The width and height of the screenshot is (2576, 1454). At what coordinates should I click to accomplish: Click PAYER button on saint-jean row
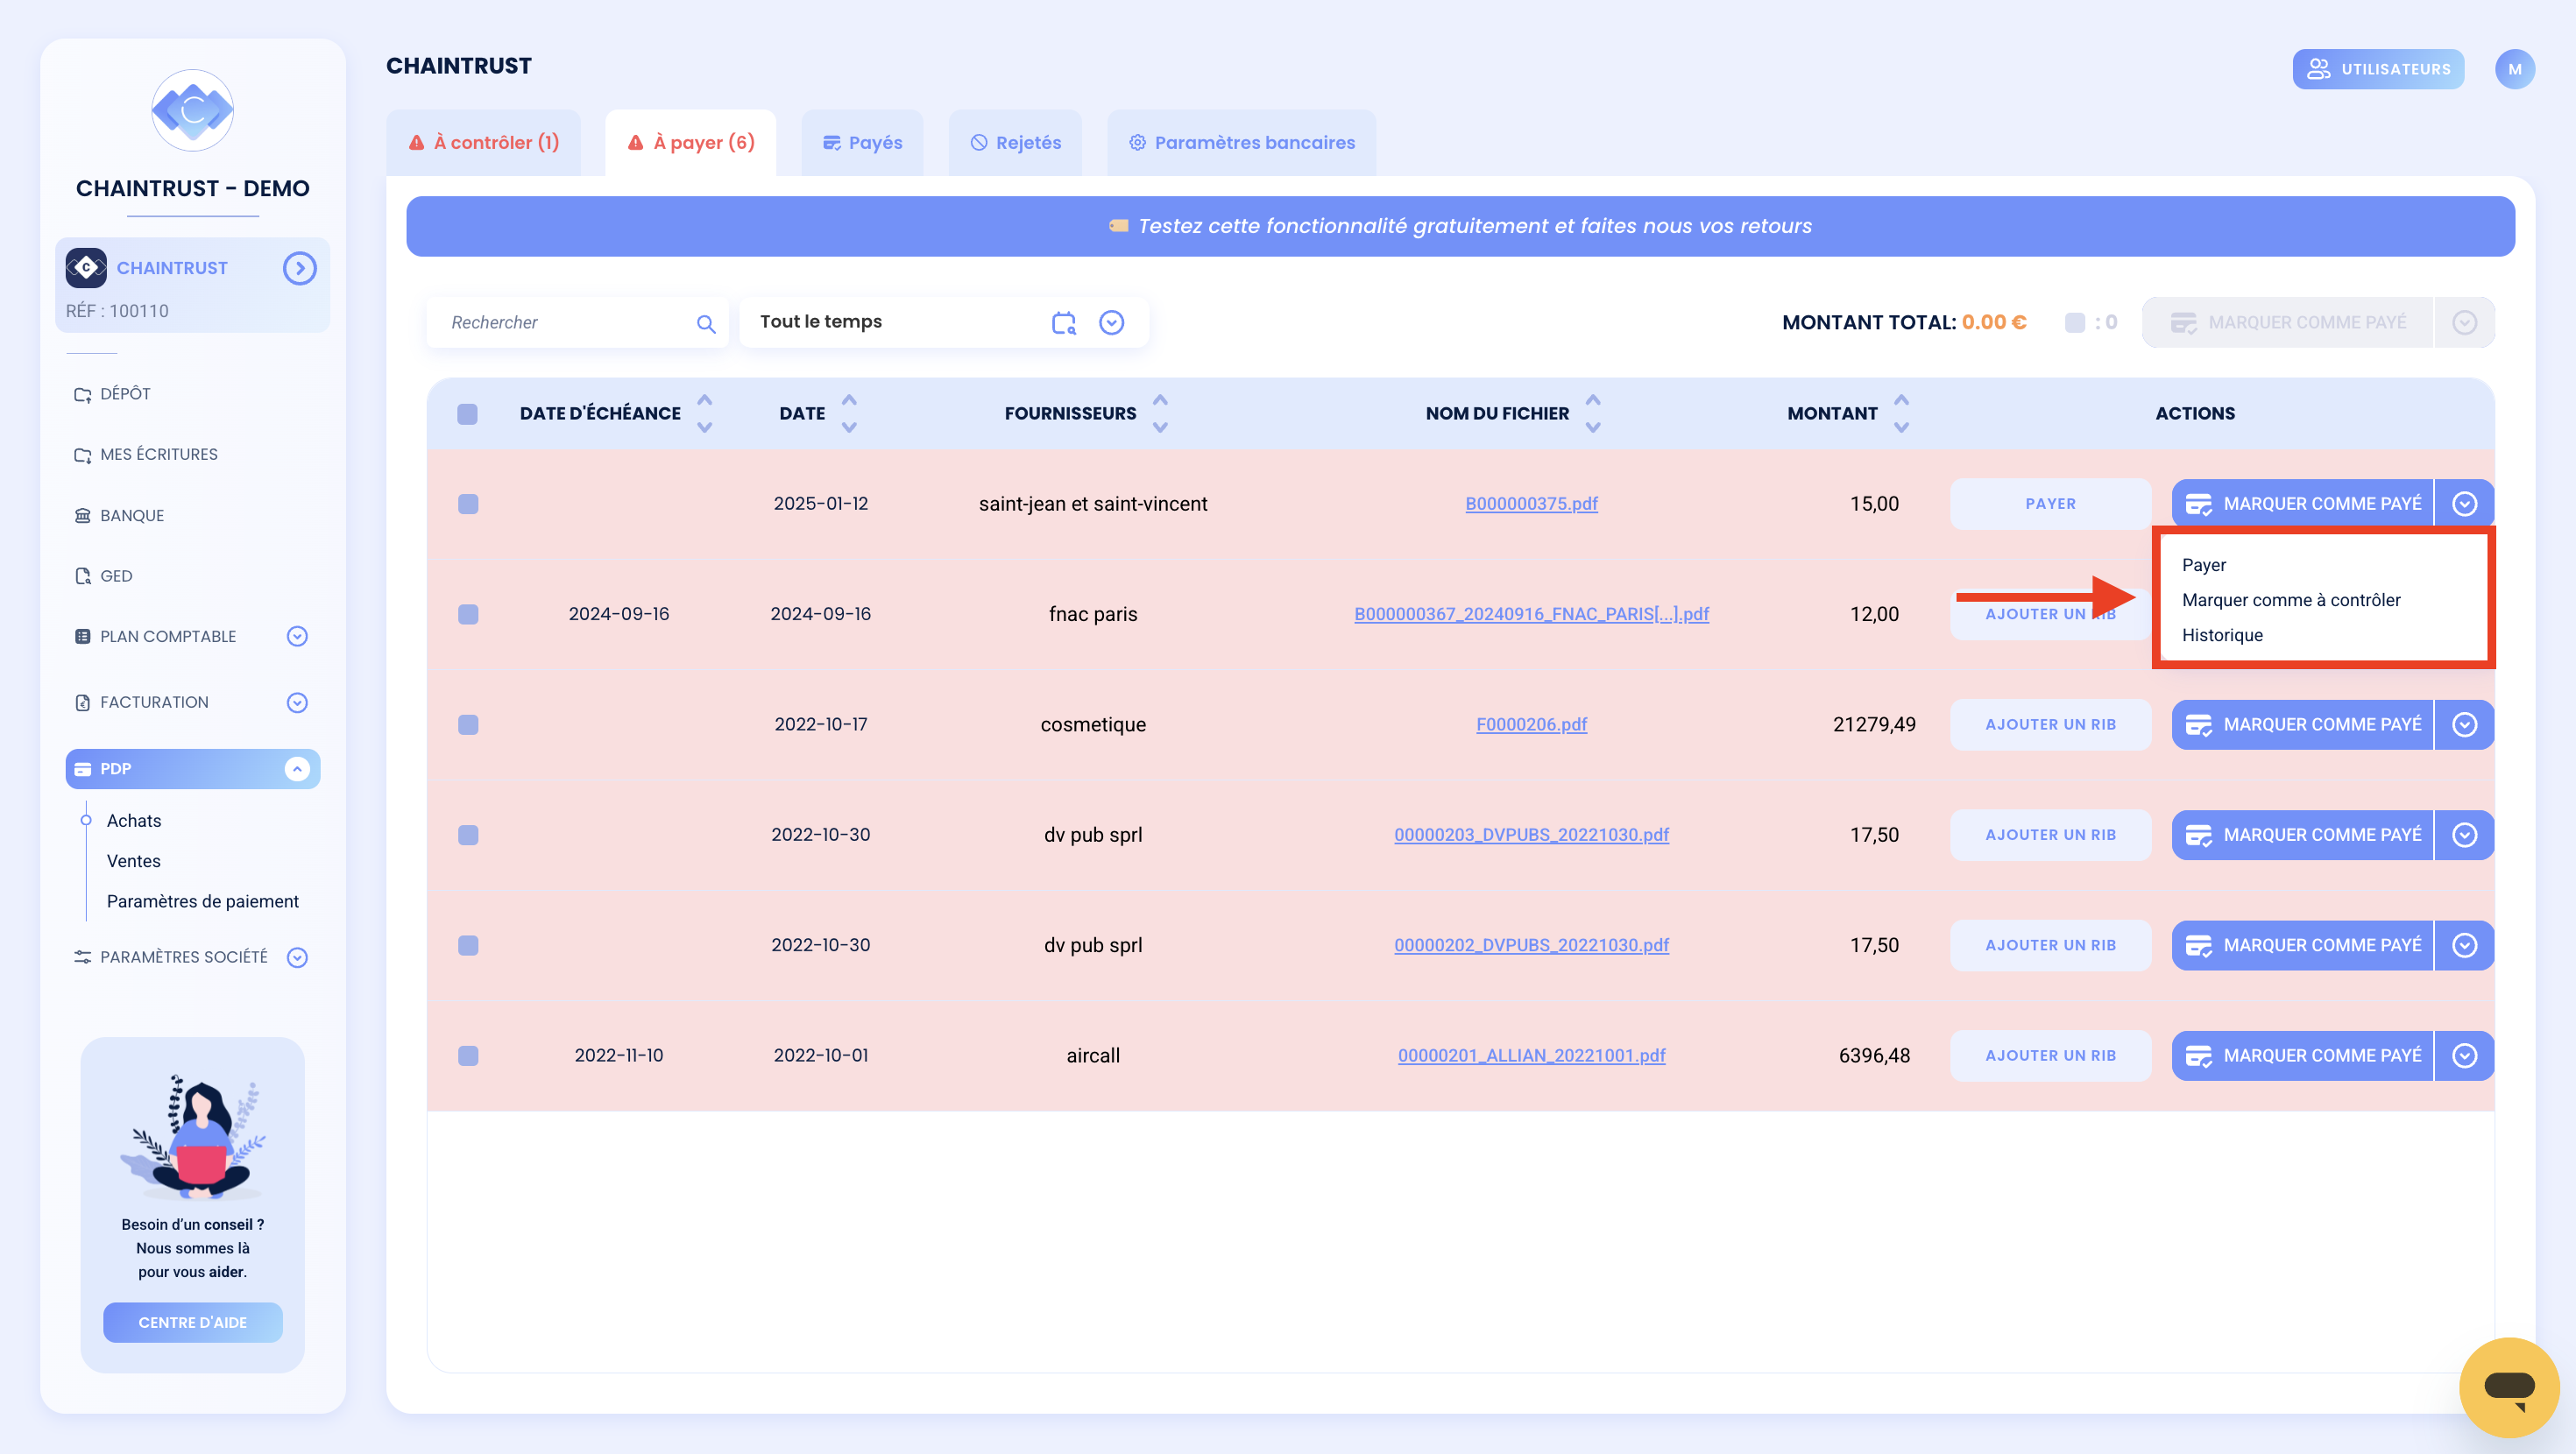[2050, 504]
